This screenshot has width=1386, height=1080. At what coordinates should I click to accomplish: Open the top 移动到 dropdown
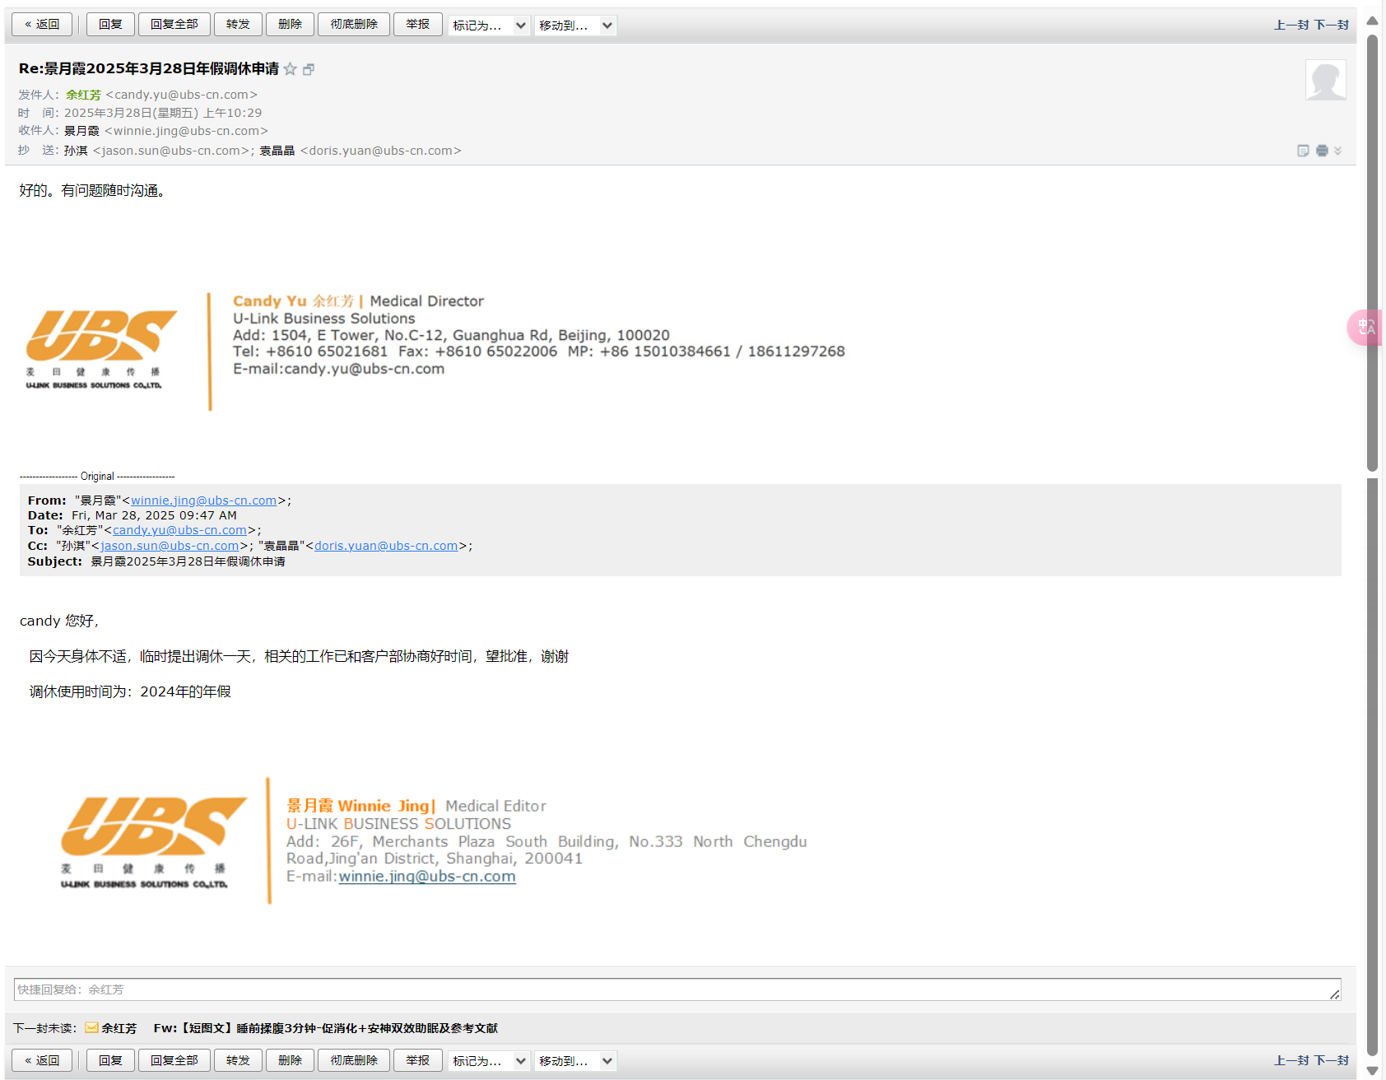(x=576, y=25)
